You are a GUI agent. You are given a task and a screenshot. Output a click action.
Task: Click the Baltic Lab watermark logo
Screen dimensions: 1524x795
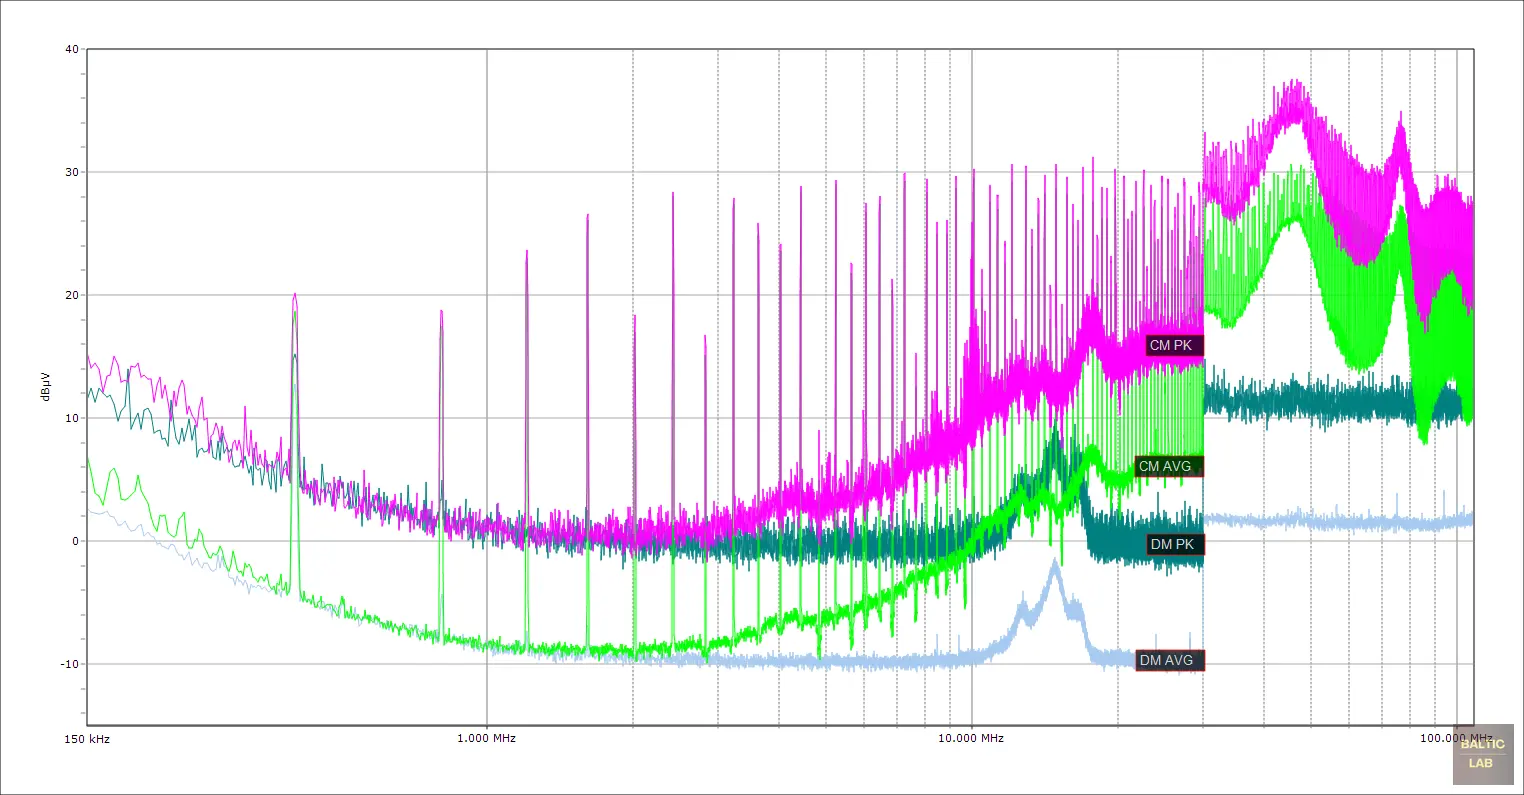[x=1482, y=753]
